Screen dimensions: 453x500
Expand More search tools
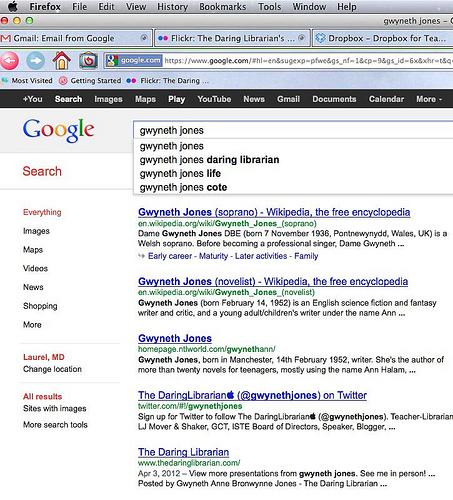[55, 425]
